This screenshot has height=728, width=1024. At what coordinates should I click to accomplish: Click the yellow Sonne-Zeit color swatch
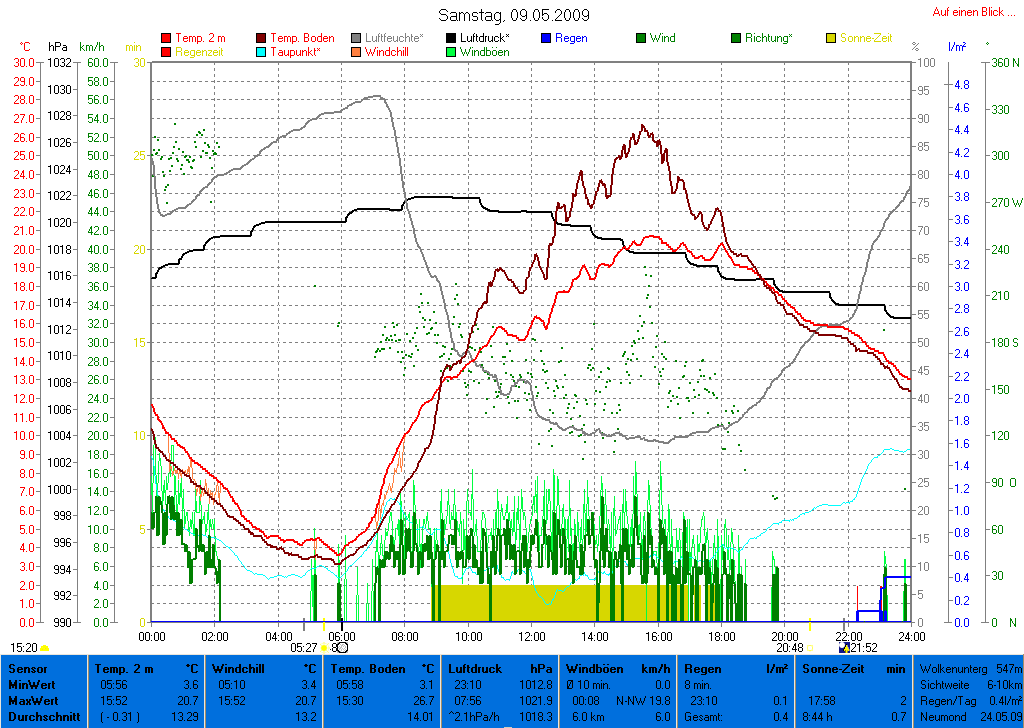832,39
